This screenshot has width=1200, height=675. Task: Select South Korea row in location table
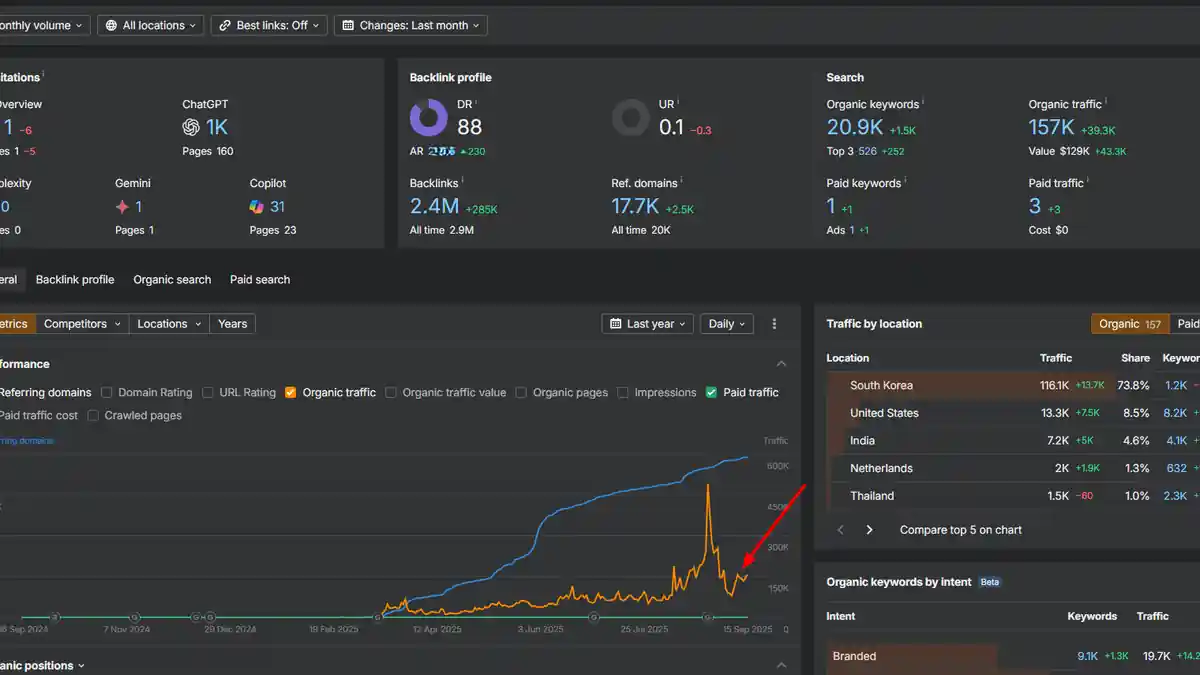(x=881, y=385)
